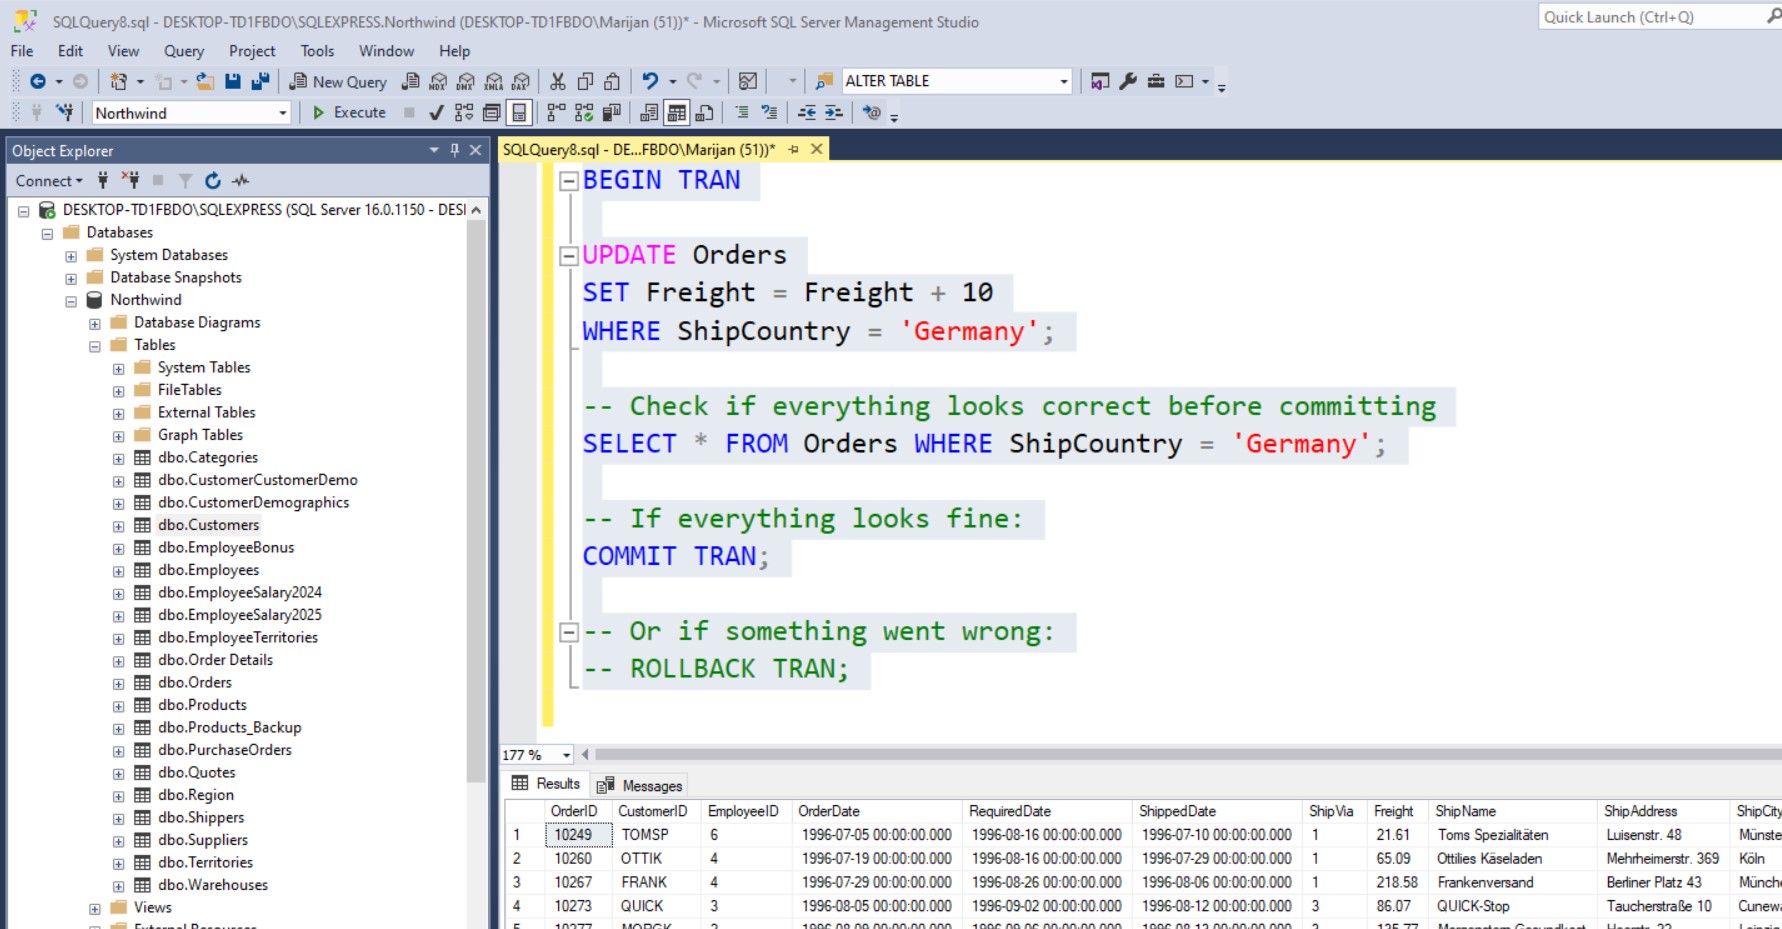Collapse the UPDATE Orders code block
This screenshot has height=929, width=1782.
click(x=568, y=256)
